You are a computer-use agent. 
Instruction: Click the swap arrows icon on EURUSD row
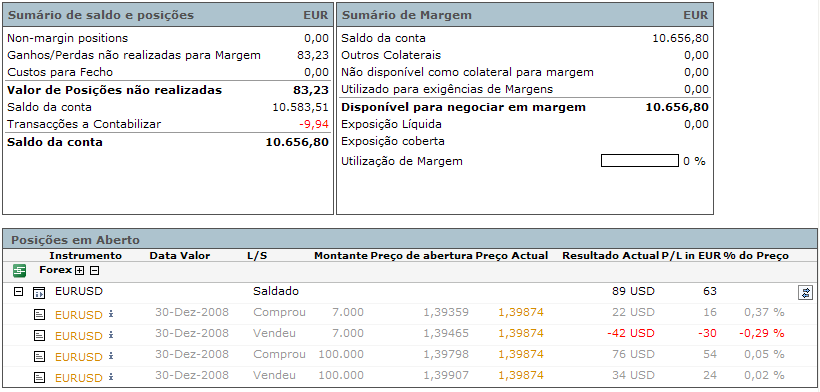[x=805, y=293]
